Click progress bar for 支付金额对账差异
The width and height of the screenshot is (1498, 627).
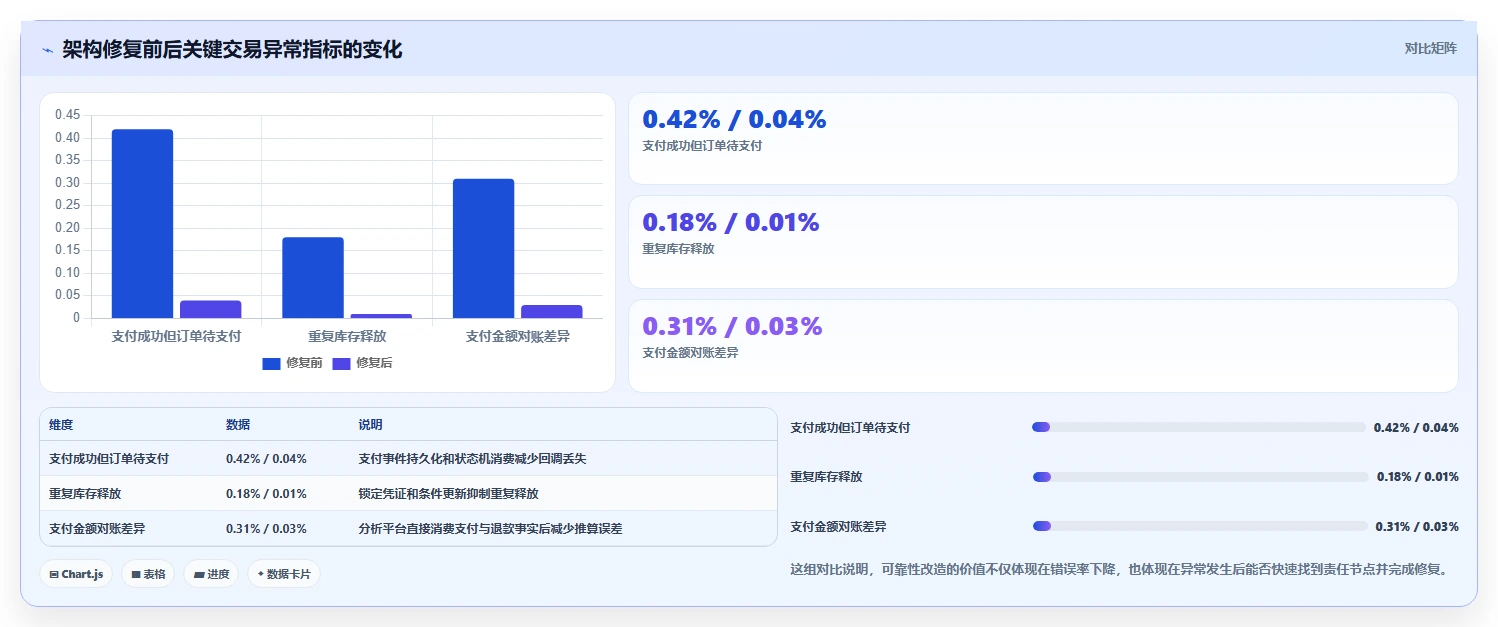(1200, 526)
